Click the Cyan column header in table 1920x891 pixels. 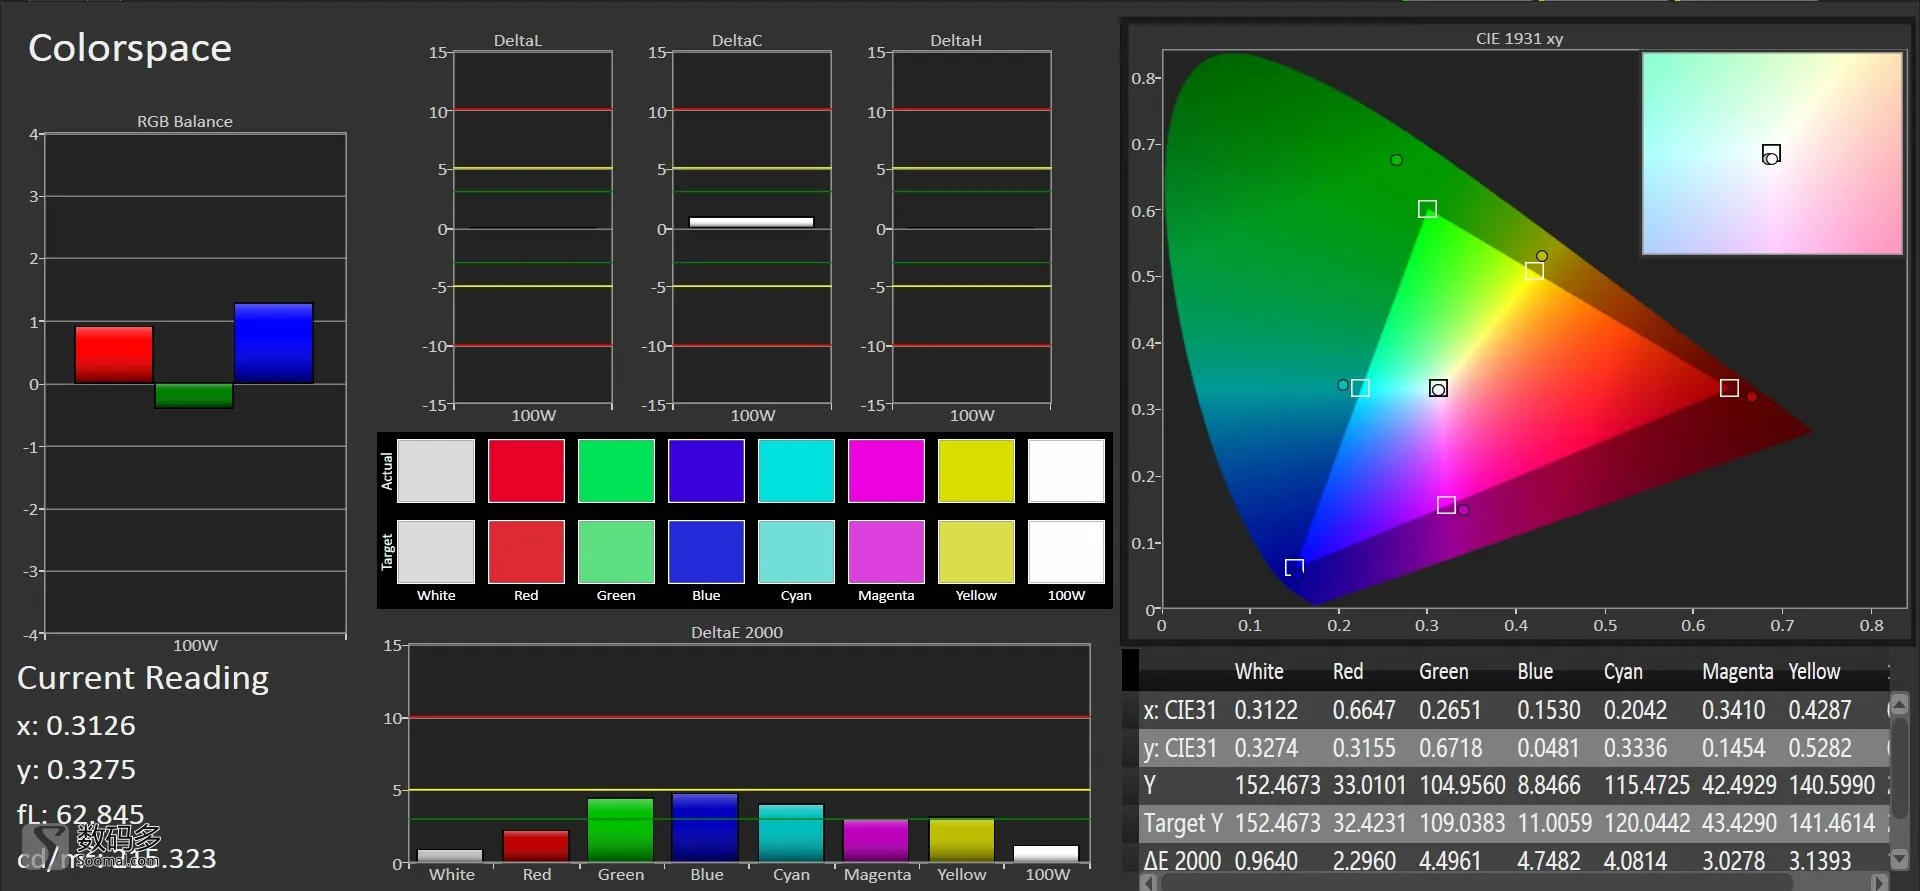[x=1623, y=672]
